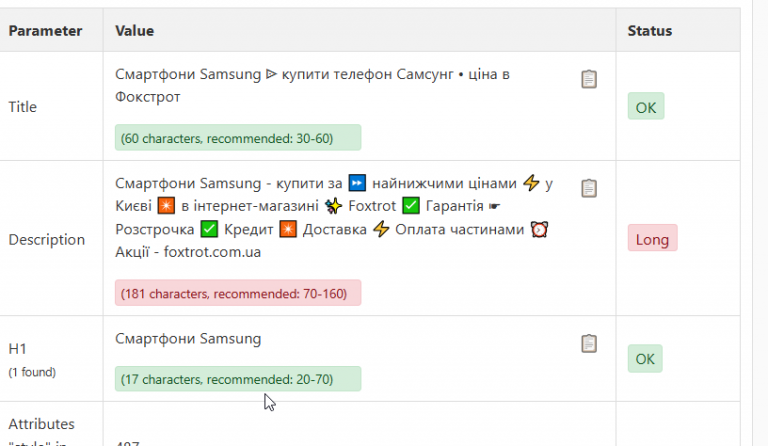Viewport: 768px width, 446px height.
Task: Click the sparkles emoji before Foxtrot
Action: [334, 206]
